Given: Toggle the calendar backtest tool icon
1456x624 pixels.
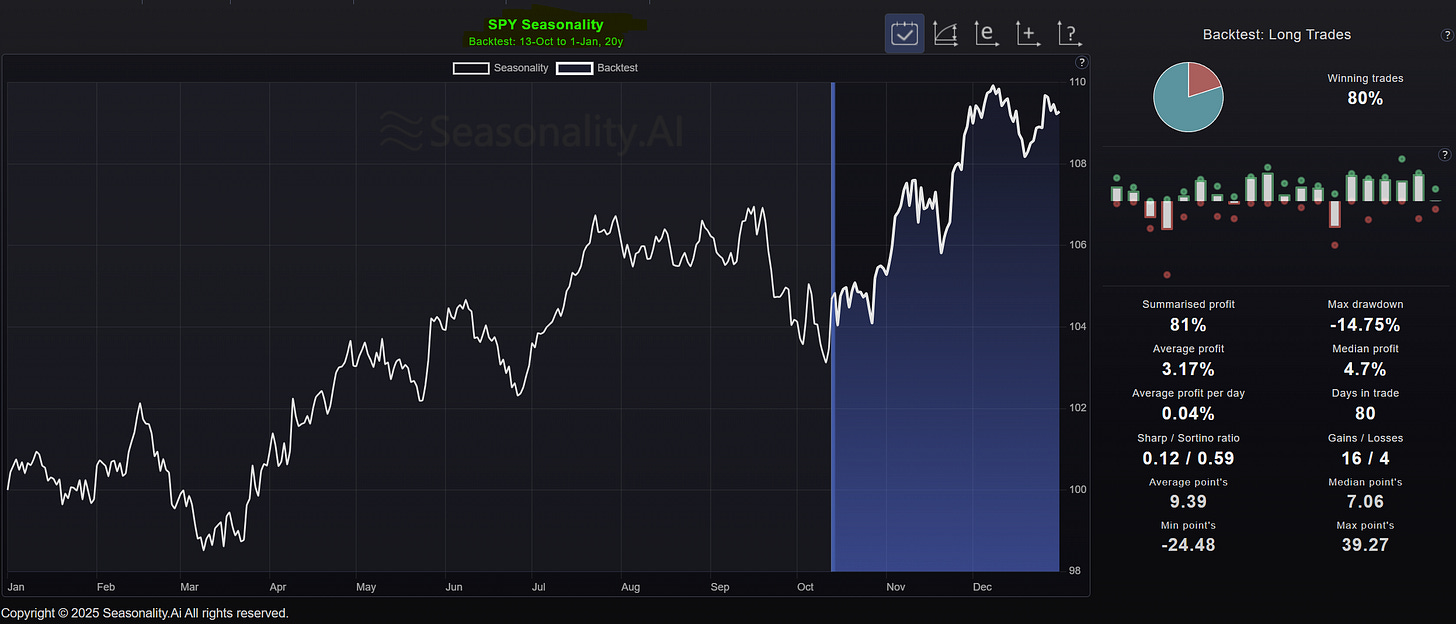Looking at the screenshot, I should pyautogui.click(x=904, y=34).
